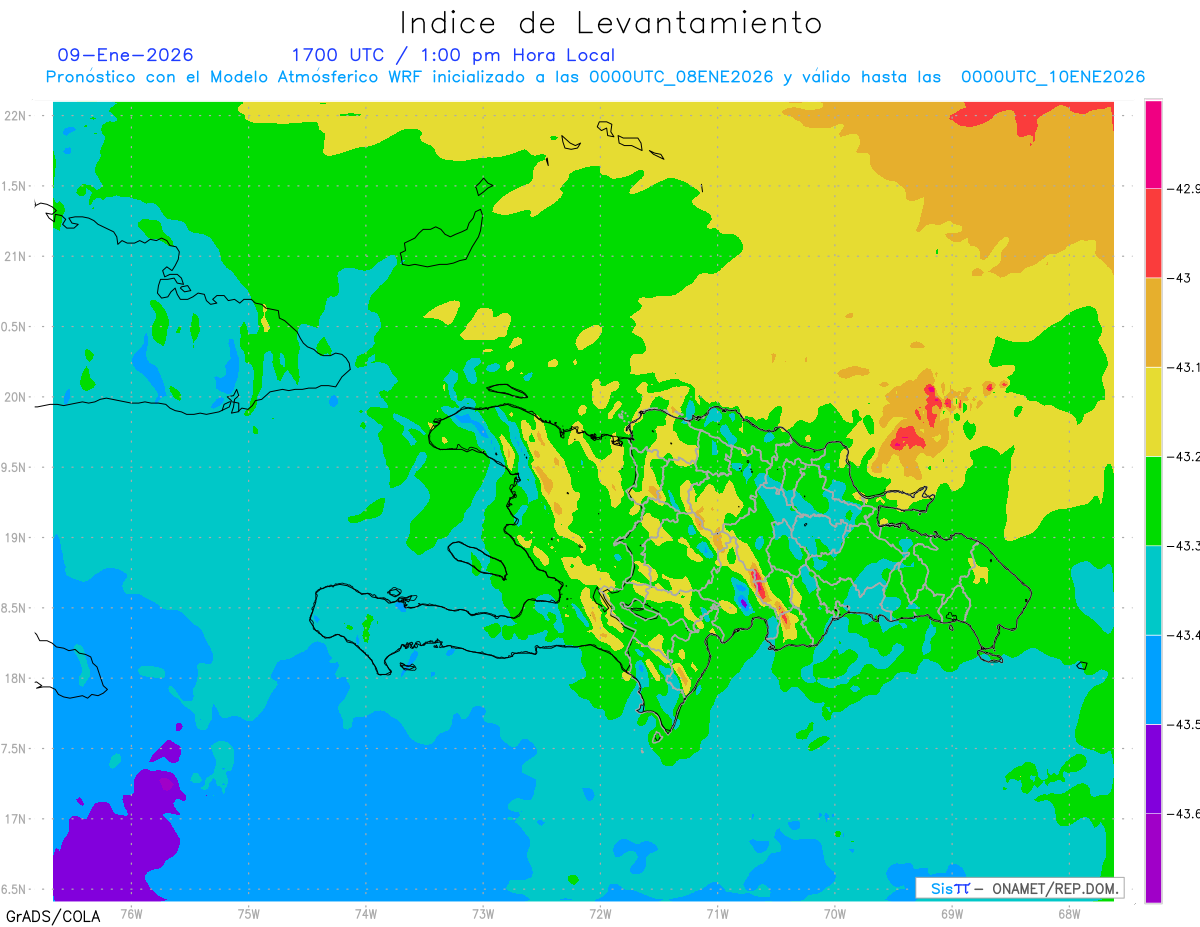Select the '72W' longitude label
Image resolution: width=1200 pixels, height=927 pixels.
tap(600, 914)
